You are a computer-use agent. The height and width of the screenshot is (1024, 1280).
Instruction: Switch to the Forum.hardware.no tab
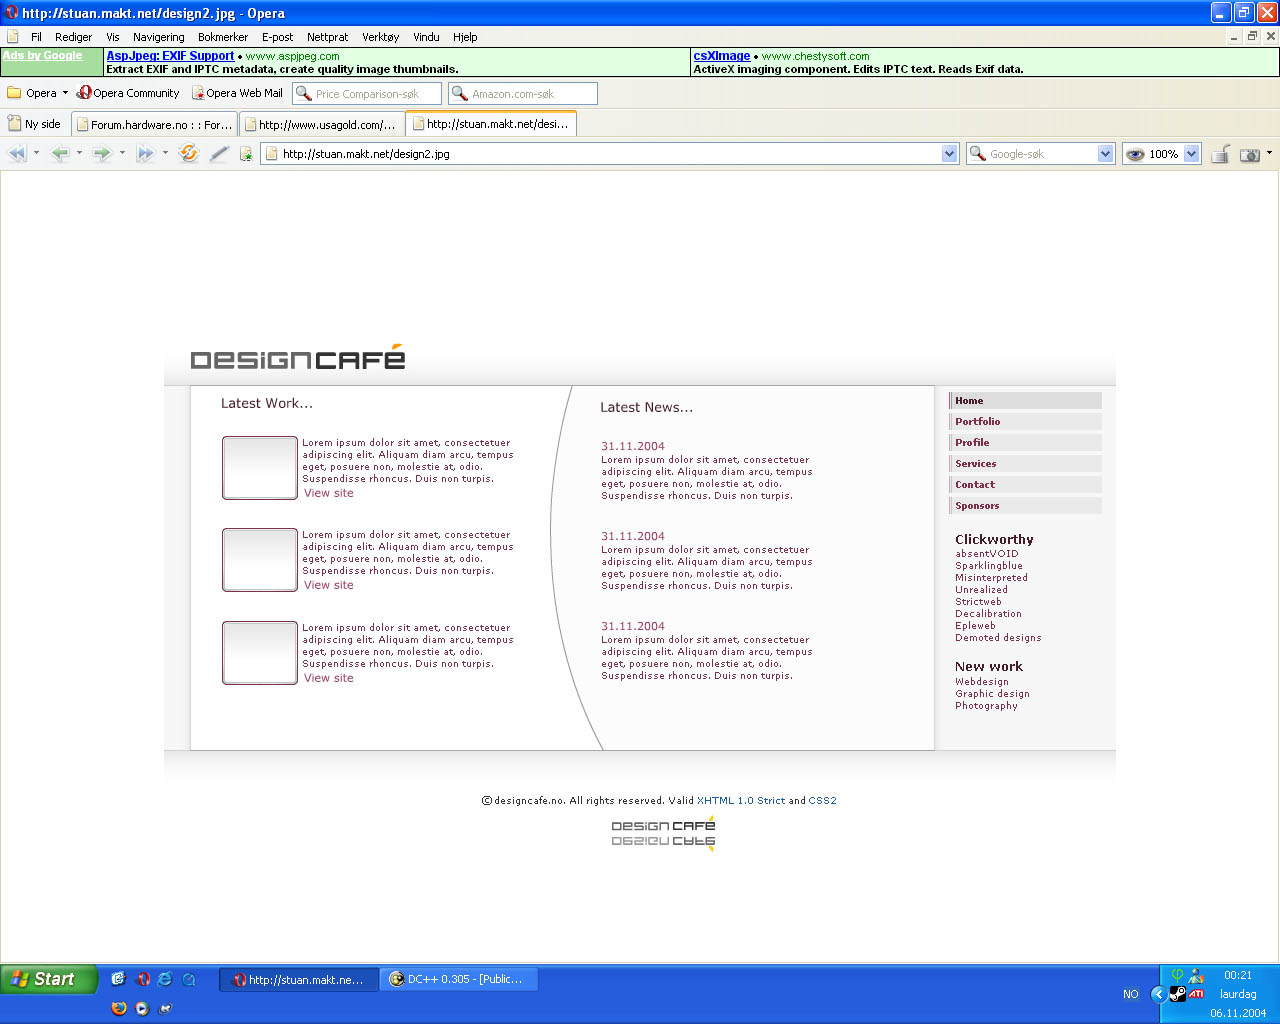155,124
